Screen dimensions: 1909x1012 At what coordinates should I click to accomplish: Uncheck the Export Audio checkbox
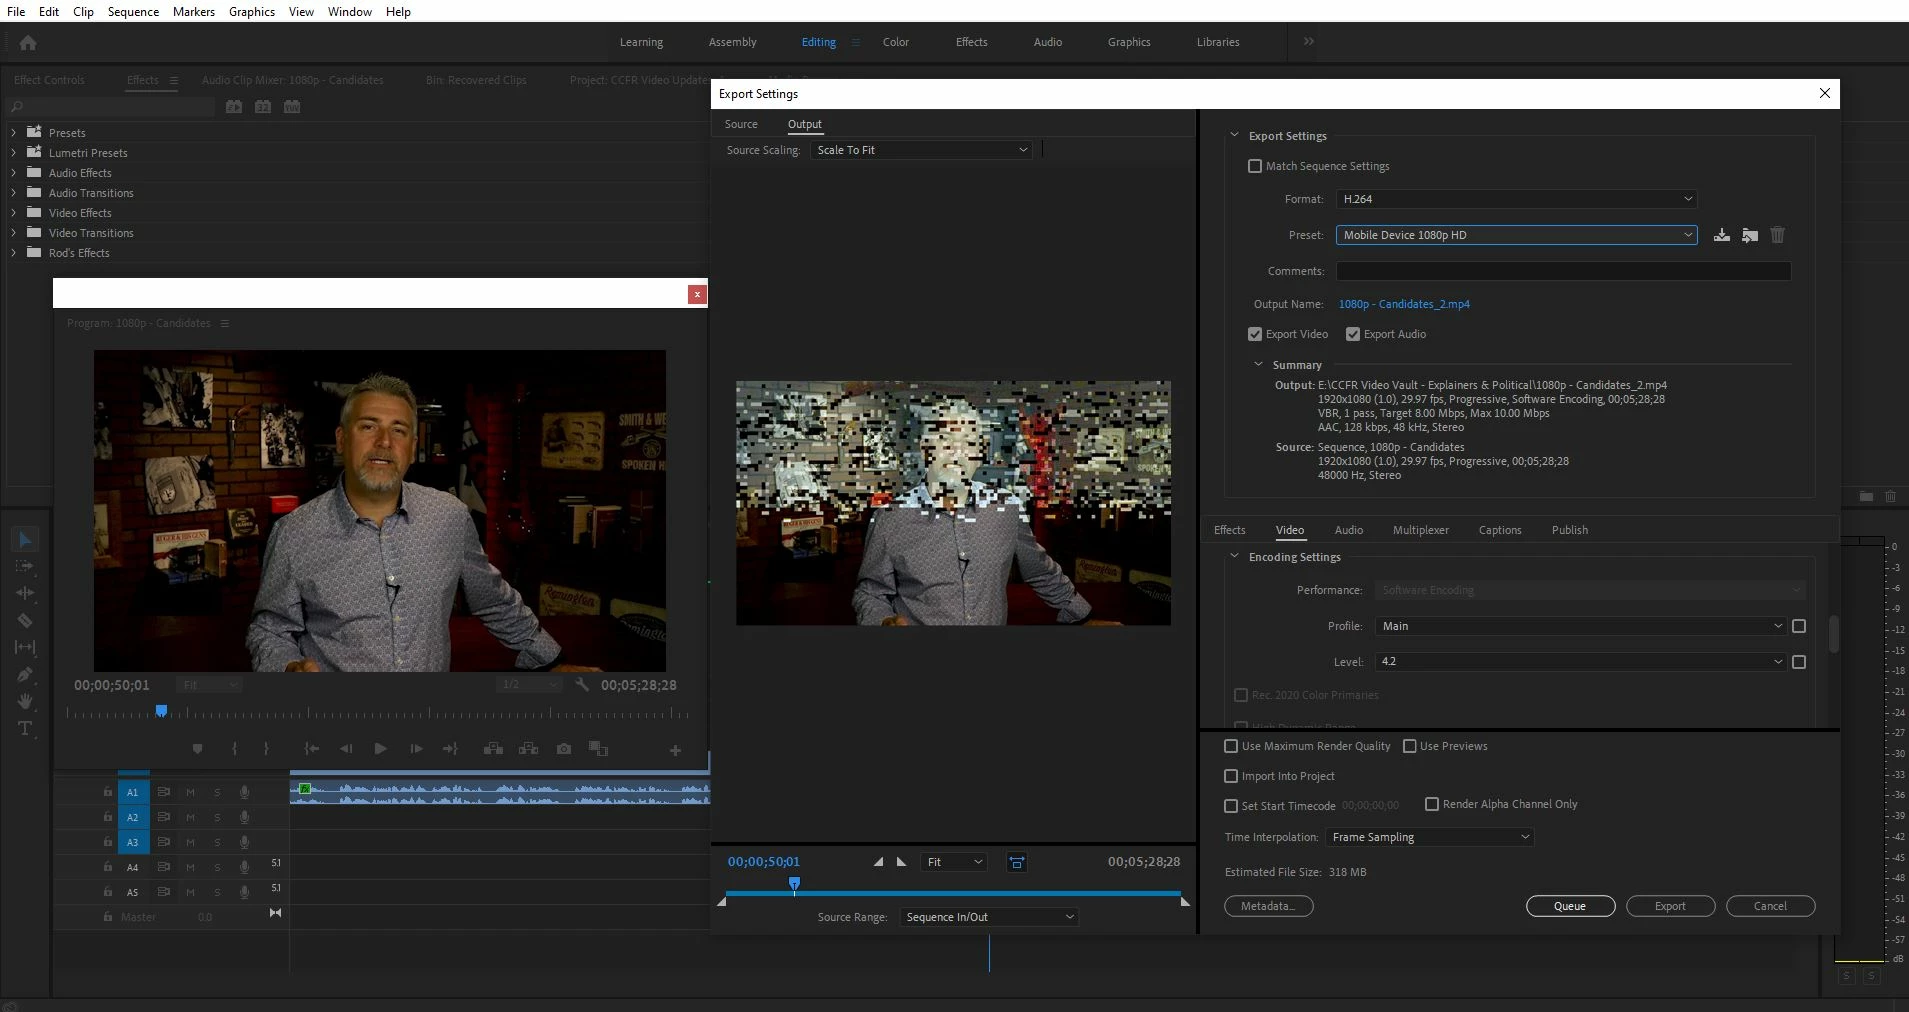(1353, 334)
